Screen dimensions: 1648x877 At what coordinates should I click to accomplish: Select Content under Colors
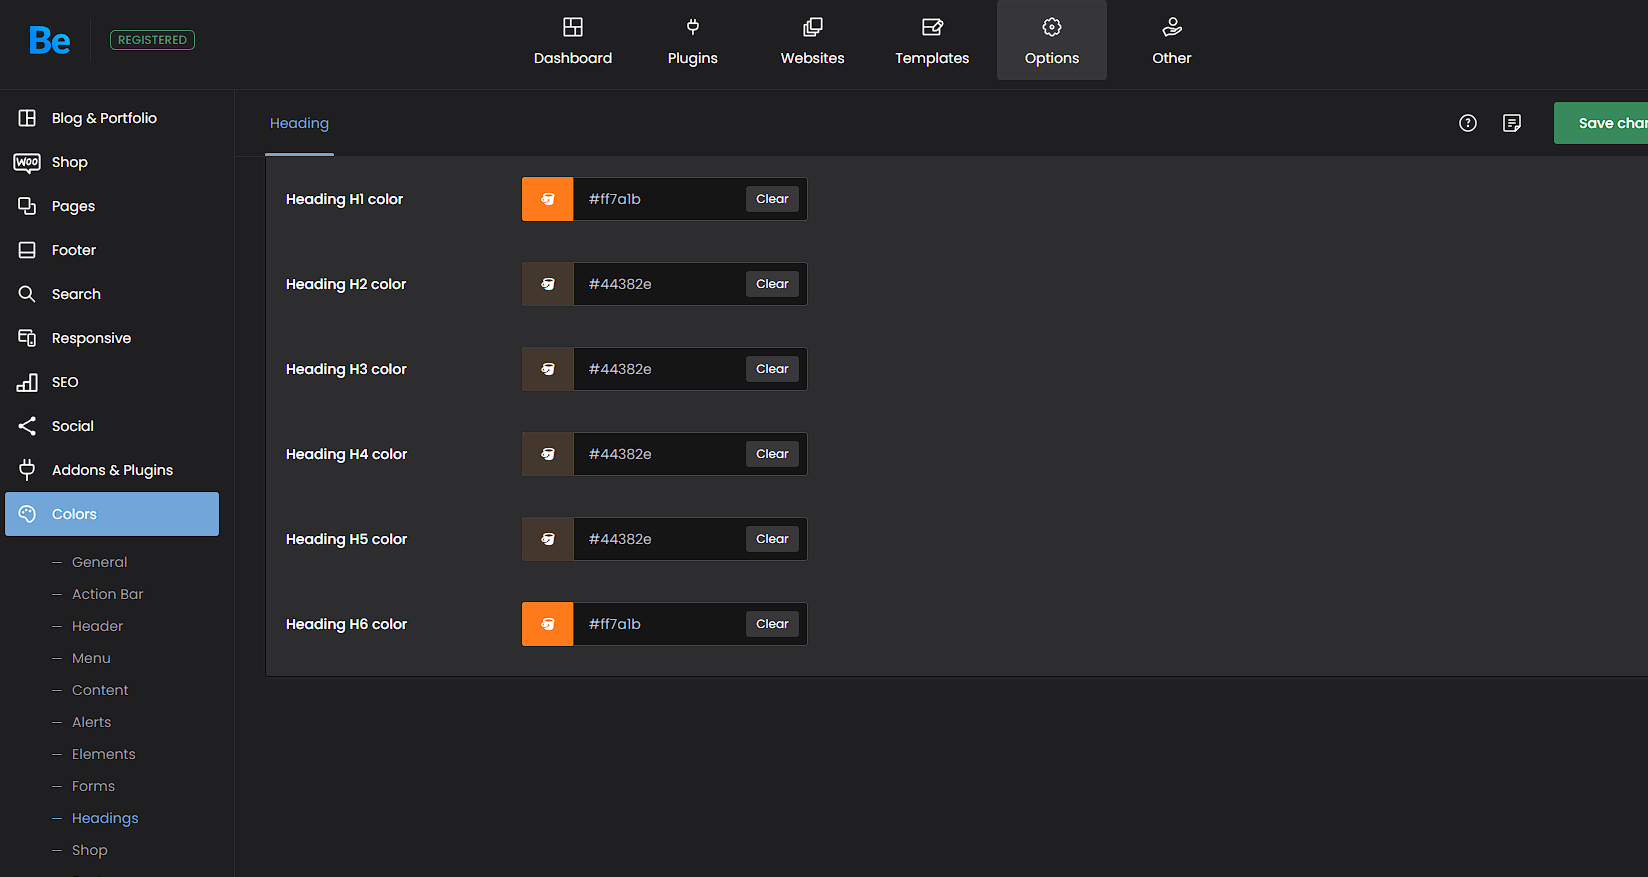[100, 690]
